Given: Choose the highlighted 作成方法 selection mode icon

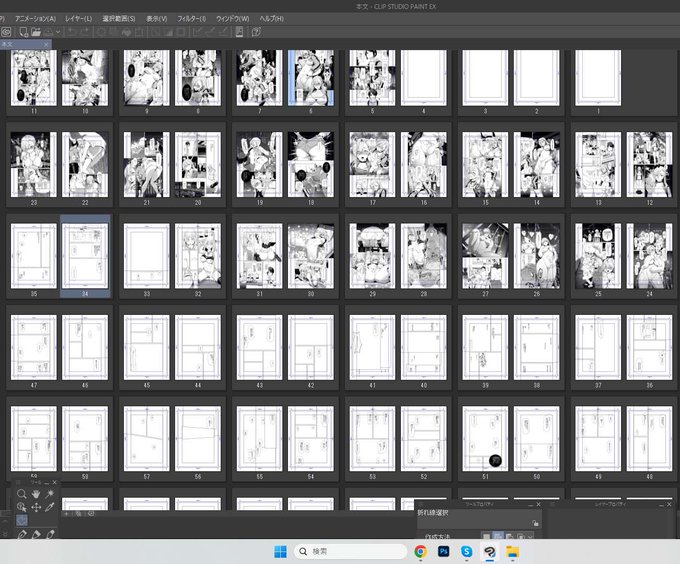Looking at the screenshot, I should [498, 536].
